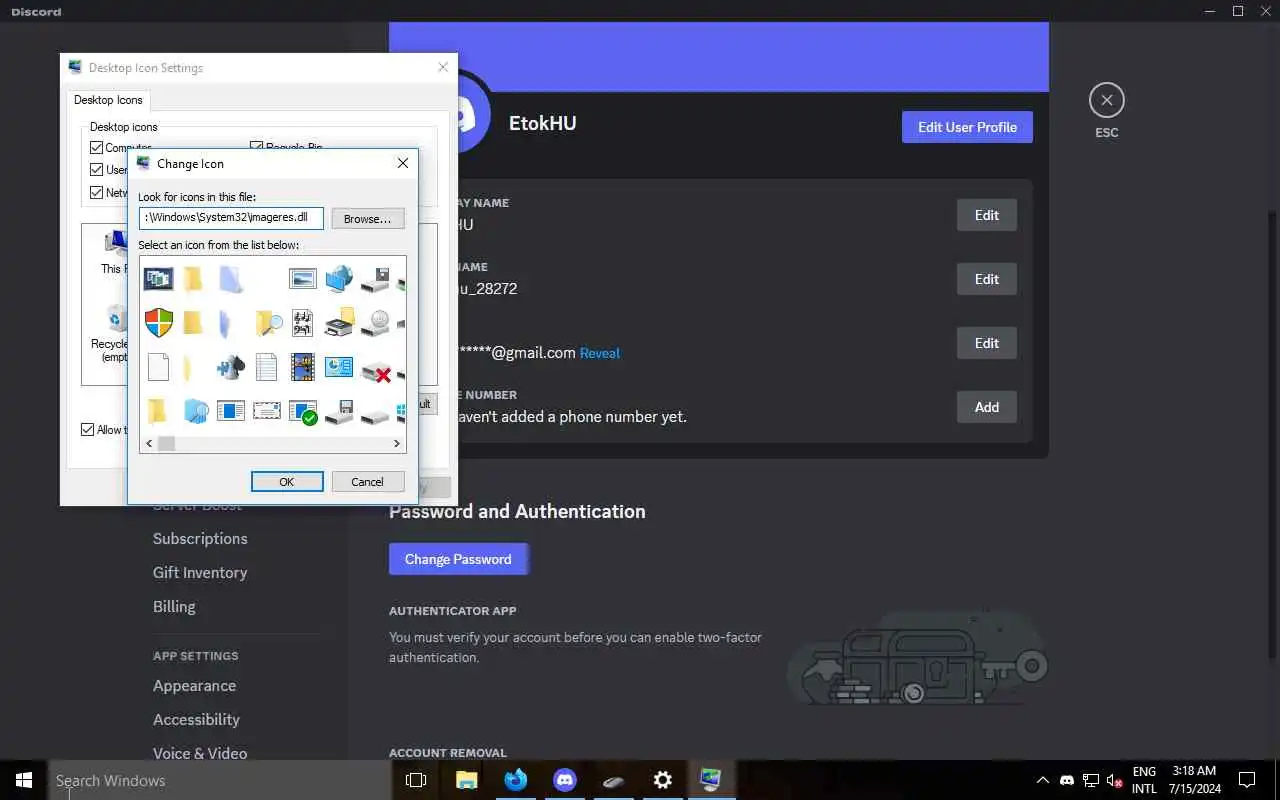Select the drive with red X icon
The width and height of the screenshot is (1280, 800).
pos(375,371)
